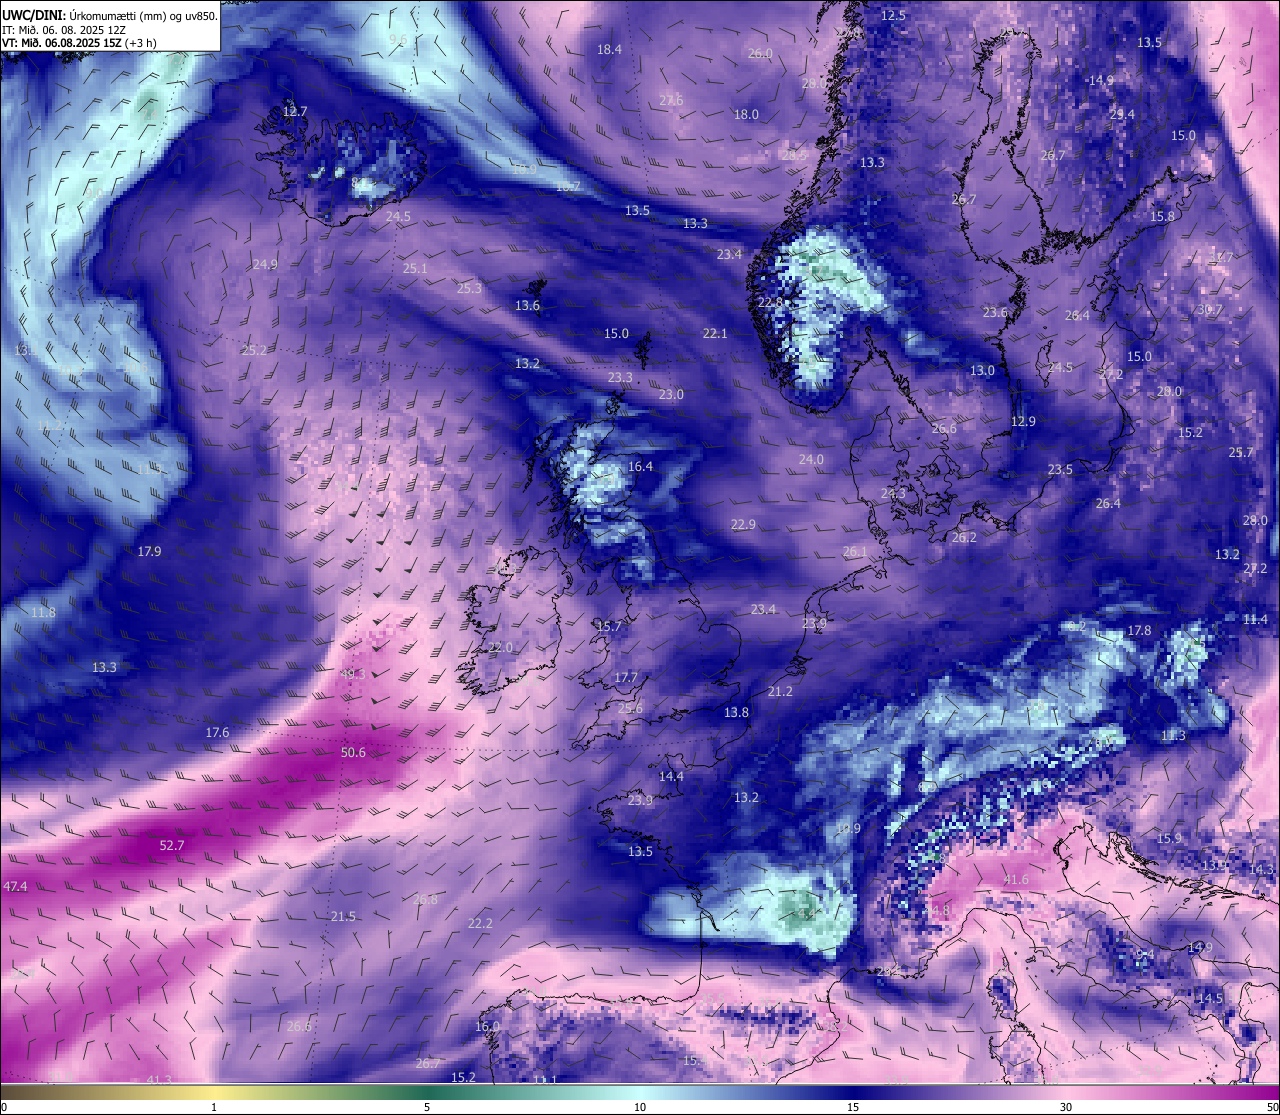
Task: Click the 17.7 value over Wales
Action: click(626, 678)
